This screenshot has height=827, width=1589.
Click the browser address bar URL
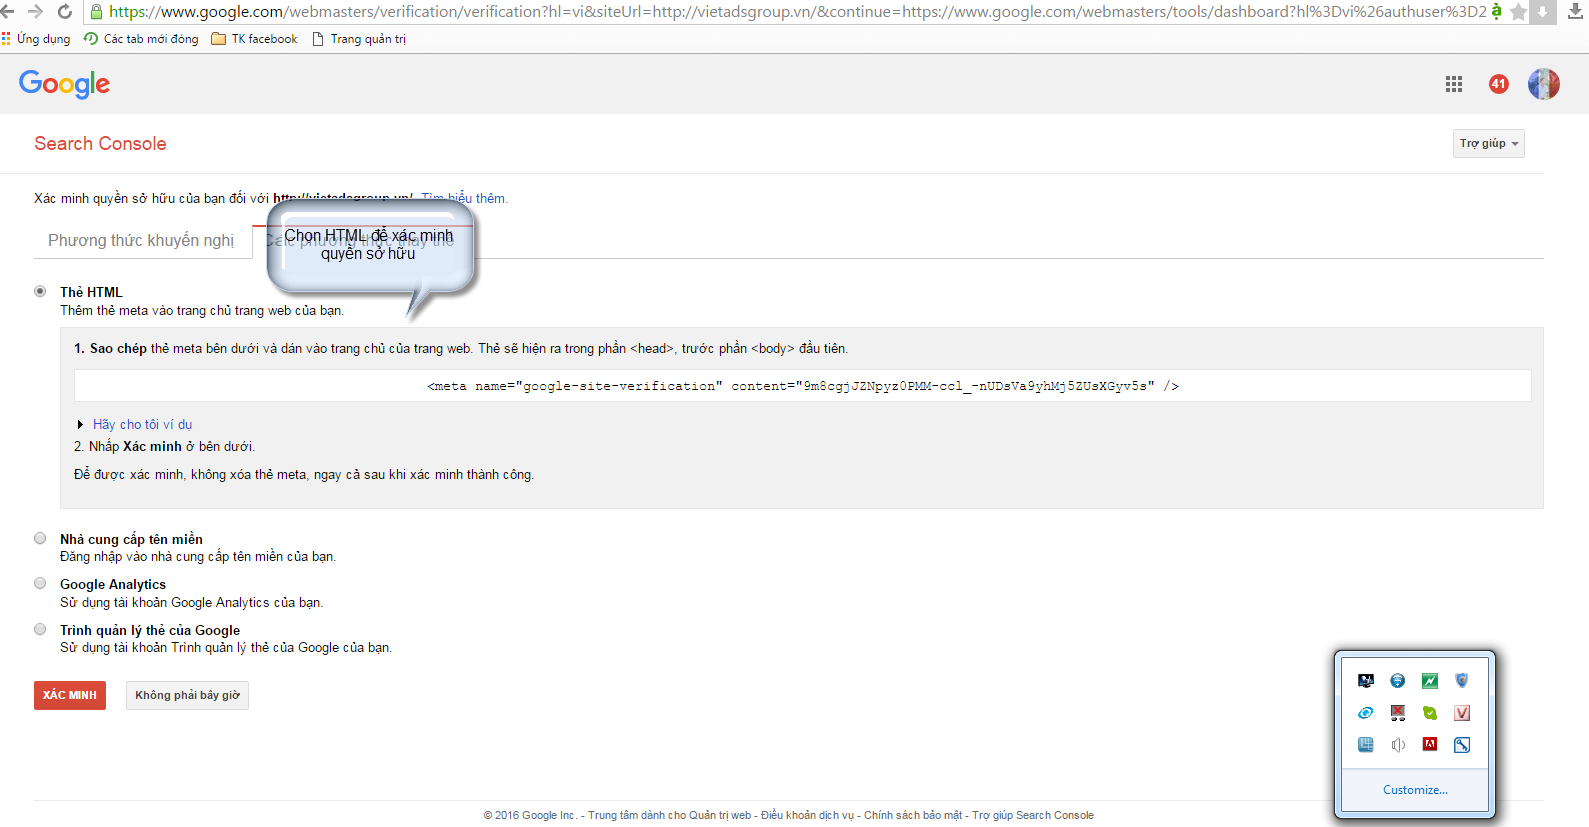point(797,12)
